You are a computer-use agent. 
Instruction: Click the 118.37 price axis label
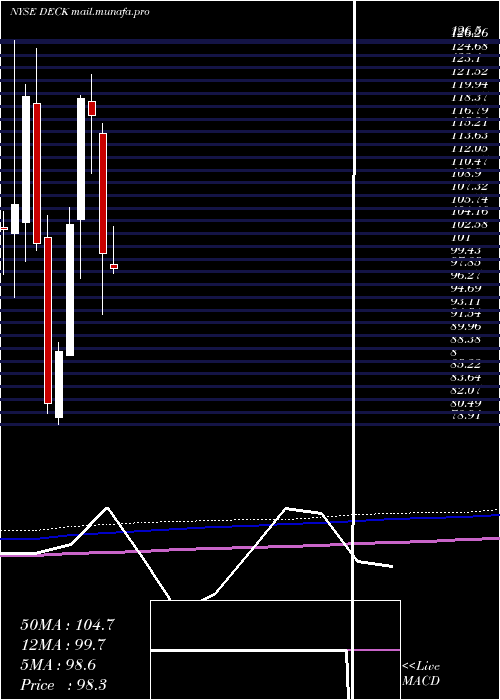point(470,97)
